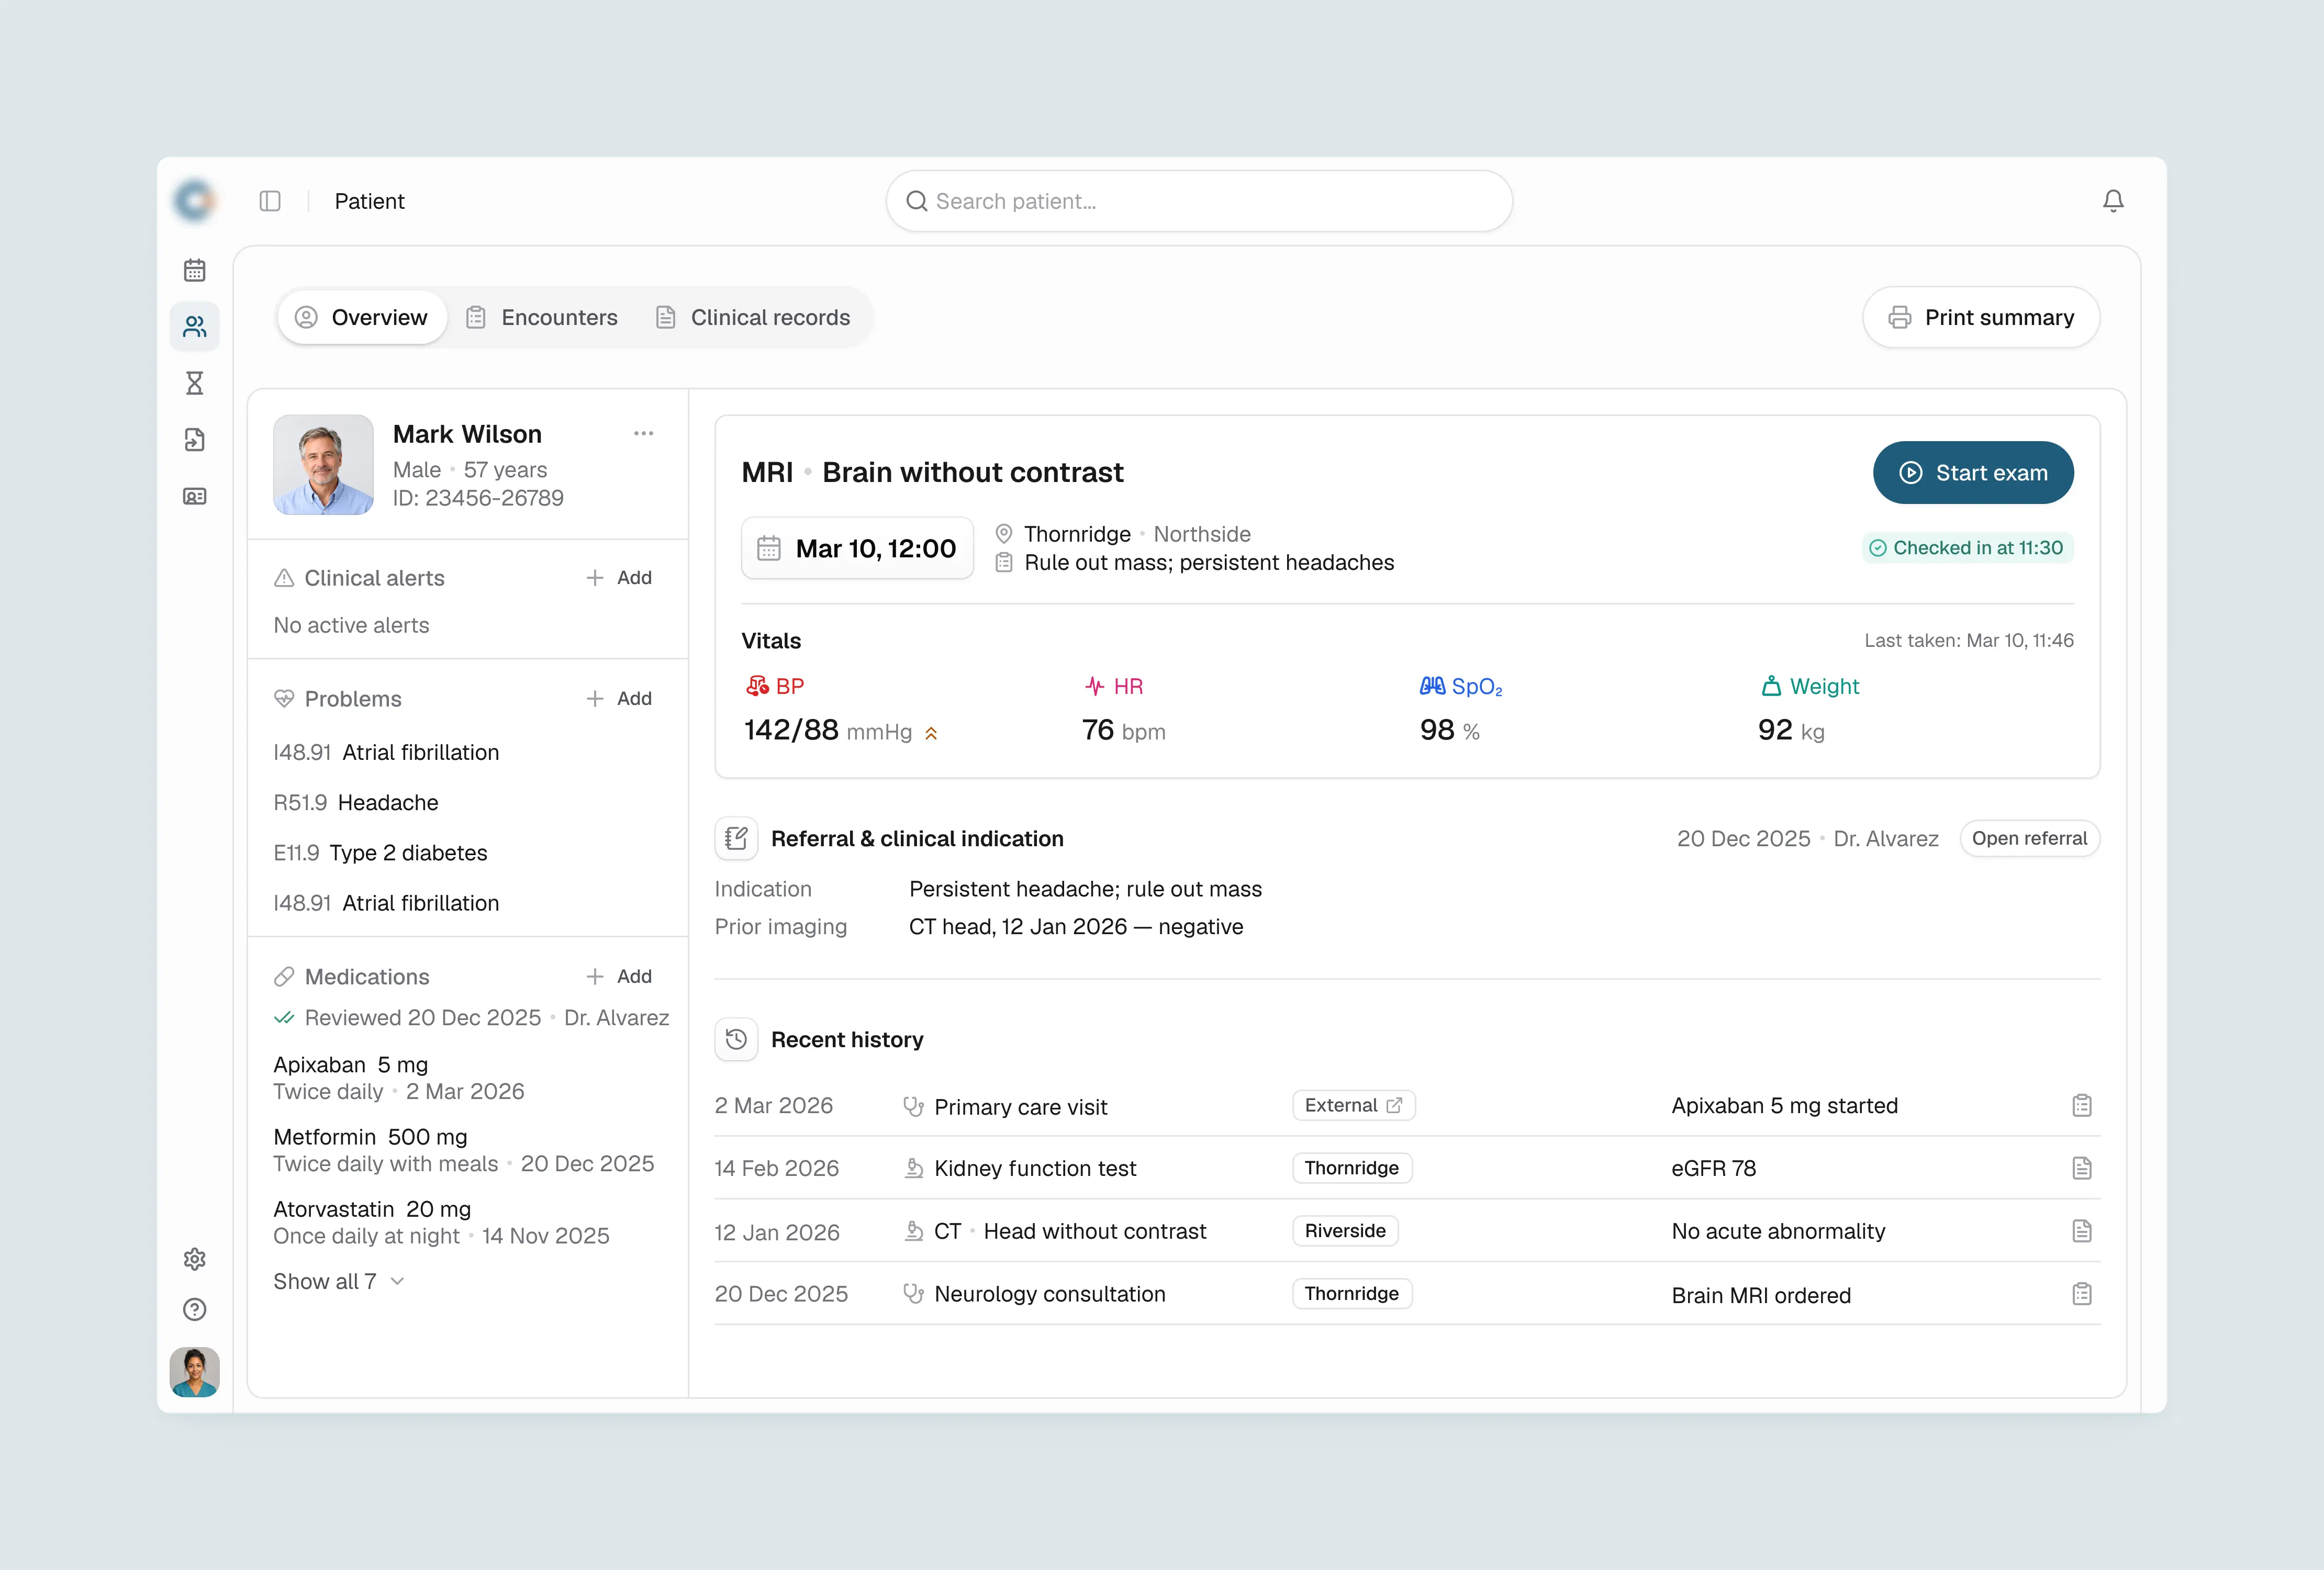Add a new problem
The height and width of the screenshot is (1570, 2324).
[x=619, y=698]
